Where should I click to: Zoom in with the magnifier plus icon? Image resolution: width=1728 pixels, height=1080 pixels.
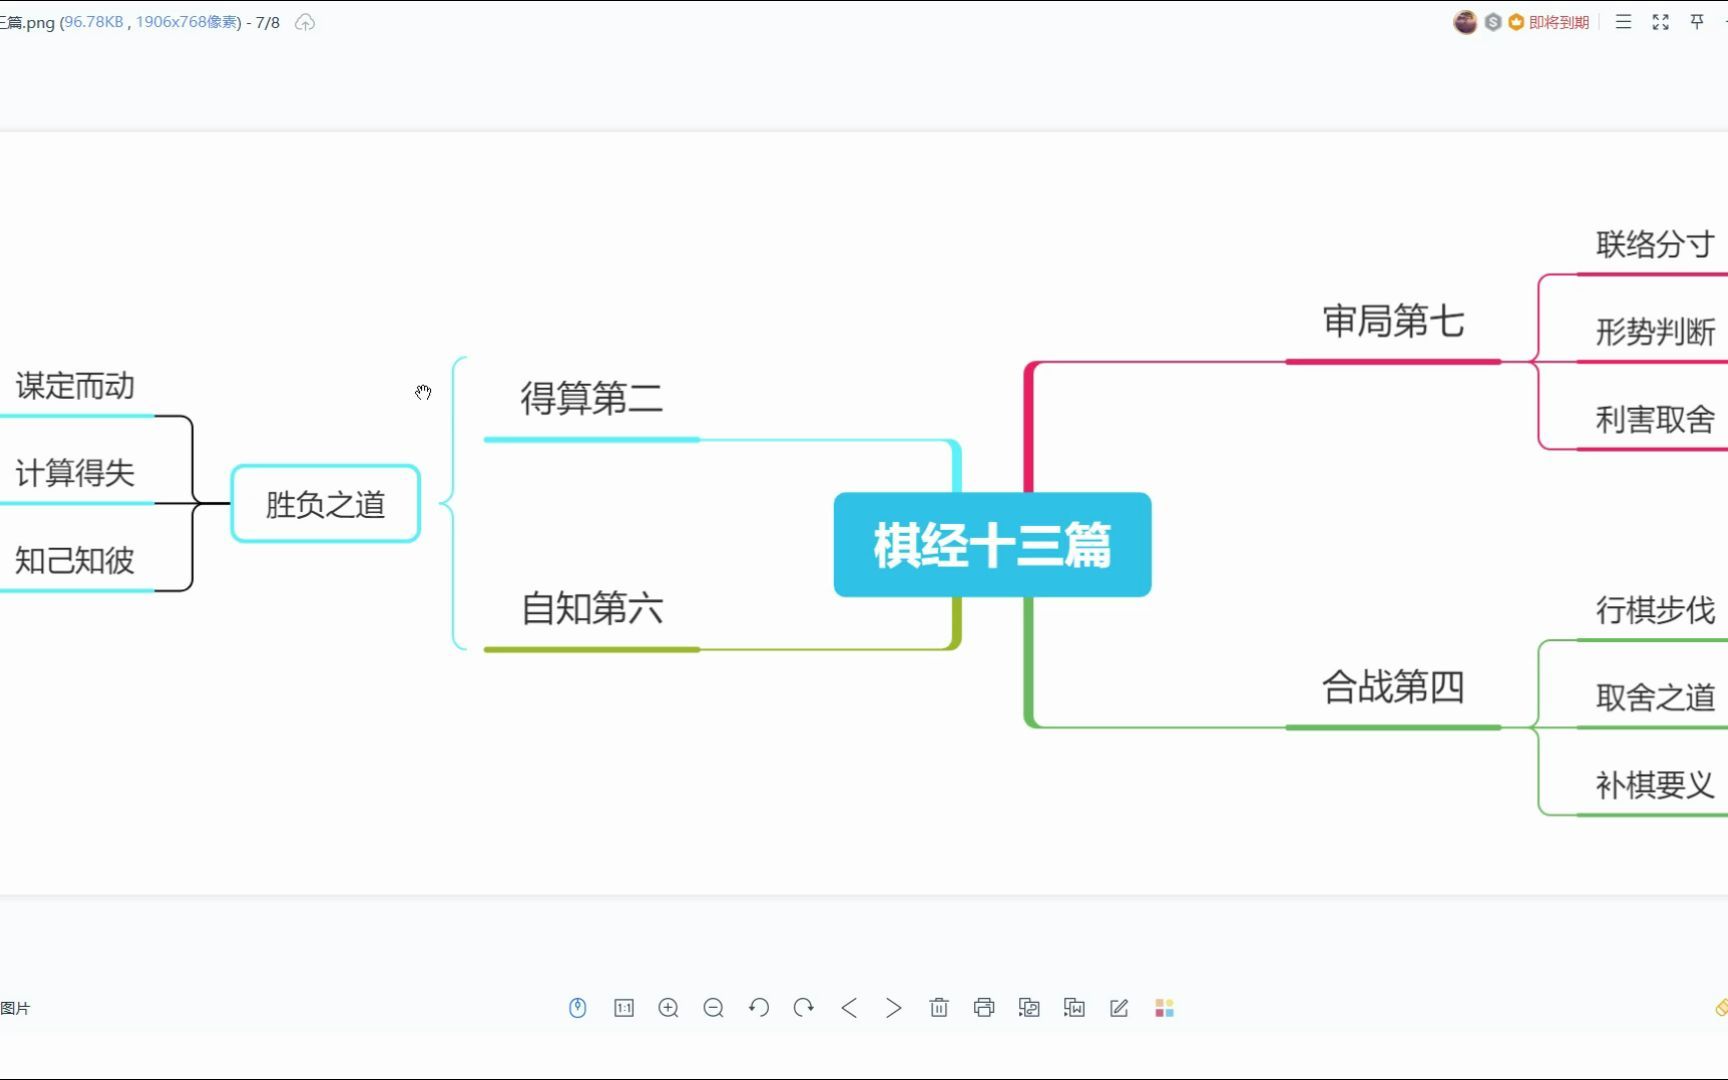coord(669,1008)
